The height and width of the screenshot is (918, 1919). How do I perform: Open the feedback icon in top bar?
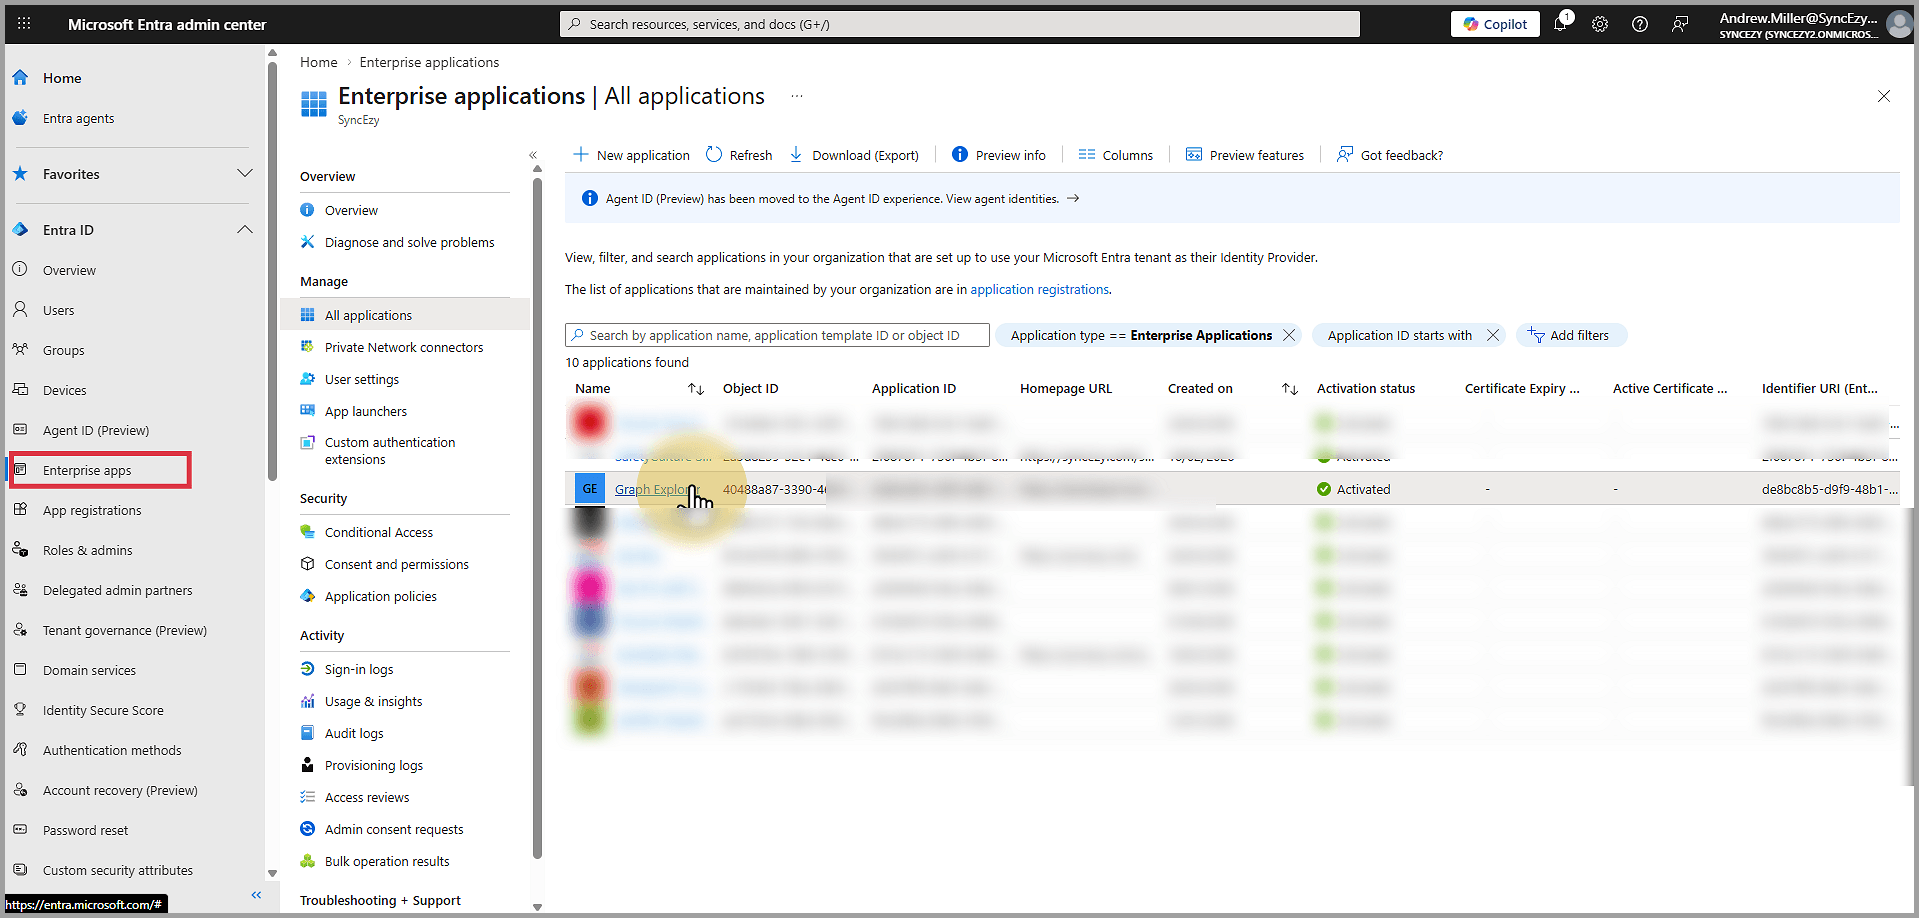(x=1680, y=24)
